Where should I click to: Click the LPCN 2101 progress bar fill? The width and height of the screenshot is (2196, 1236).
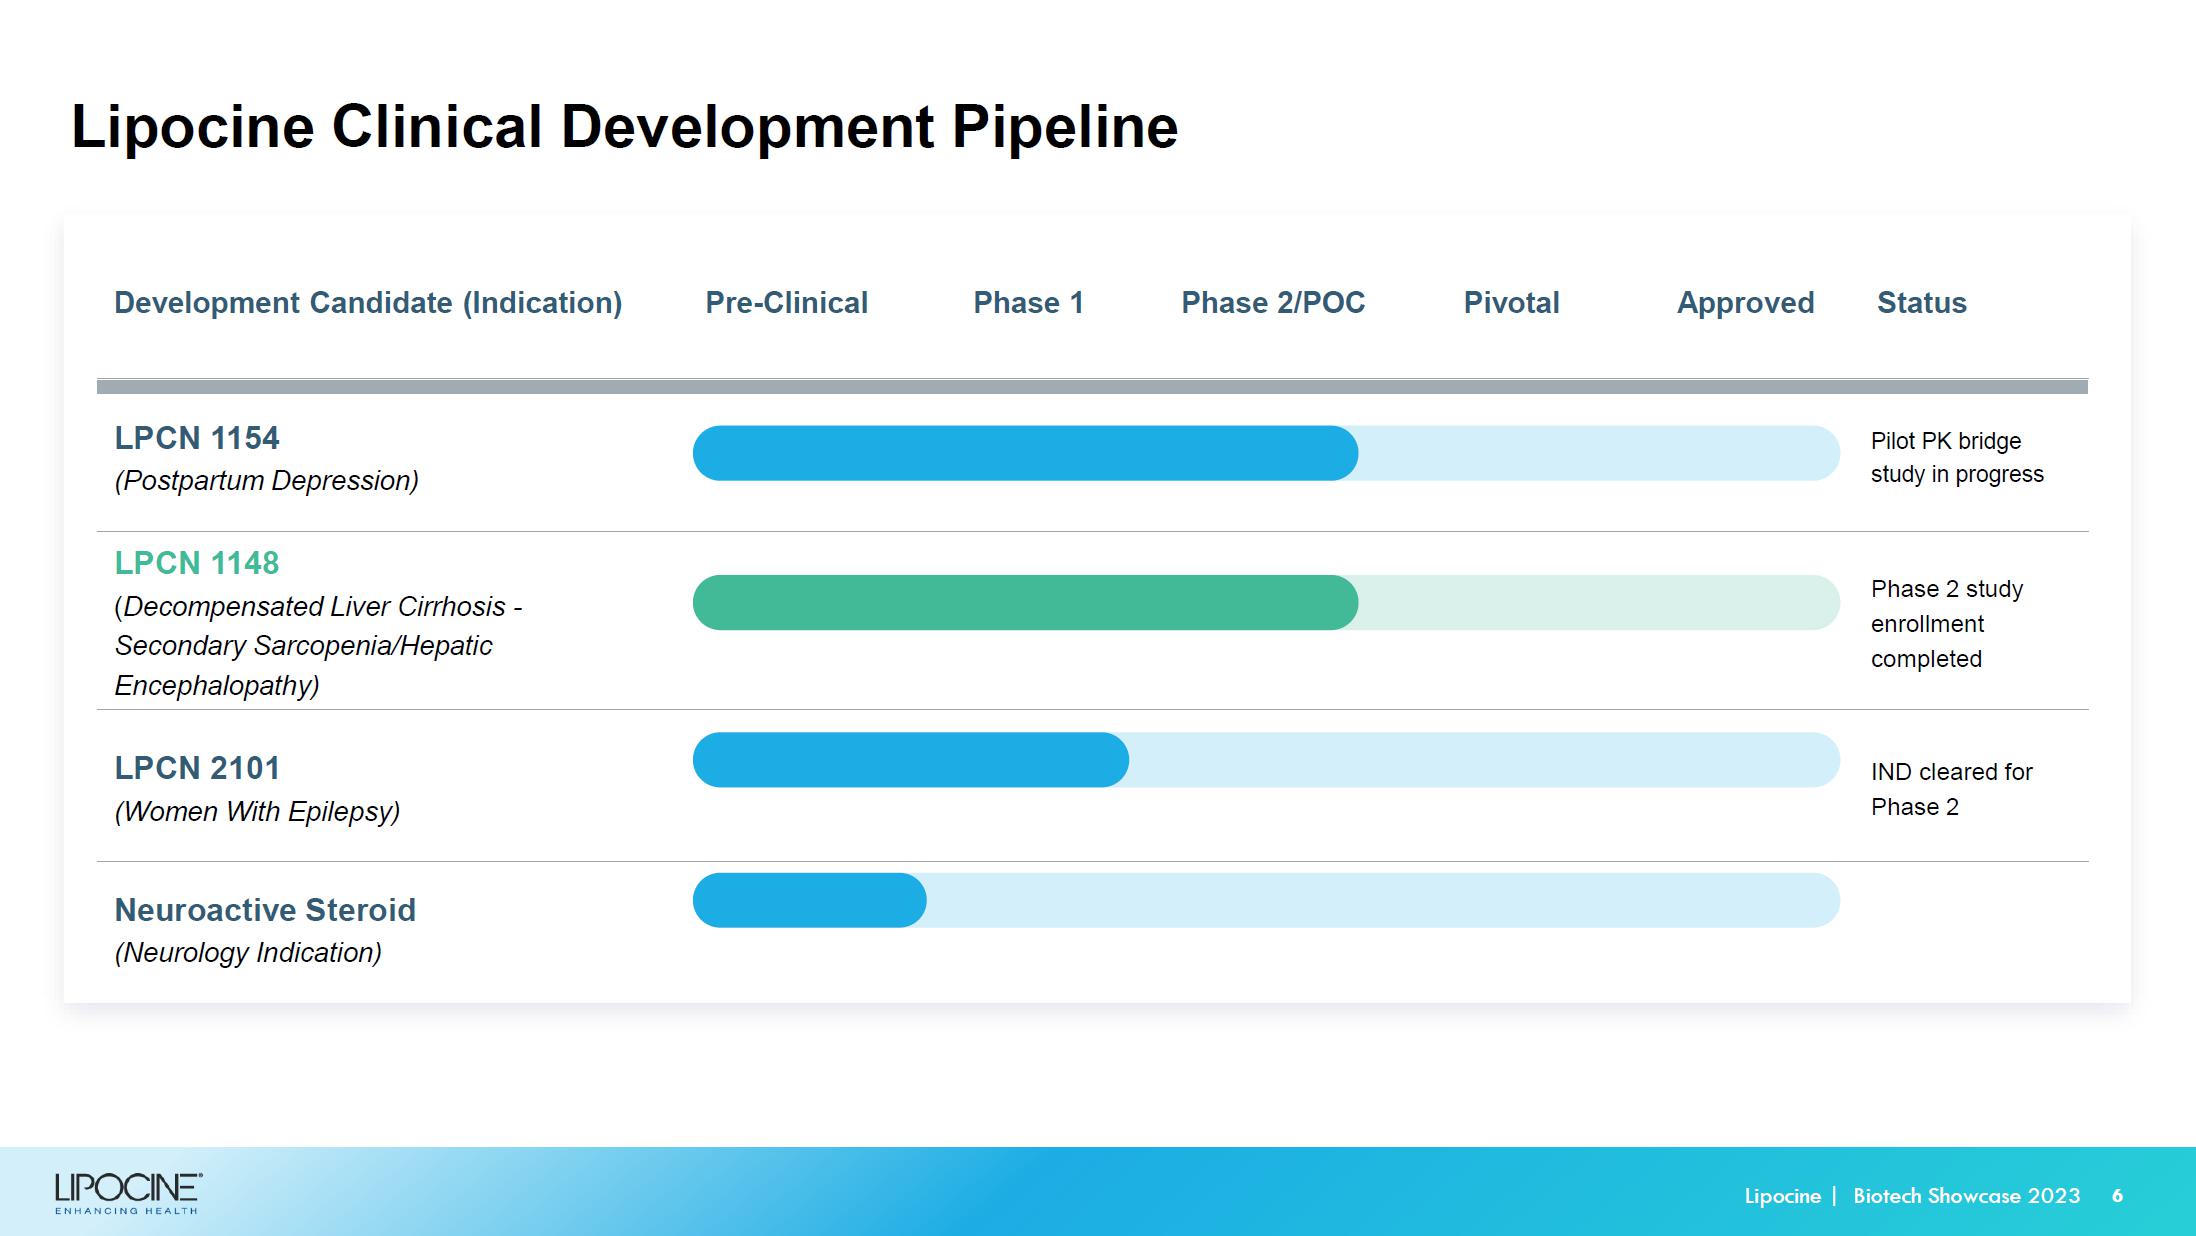(x=910, y=760)
